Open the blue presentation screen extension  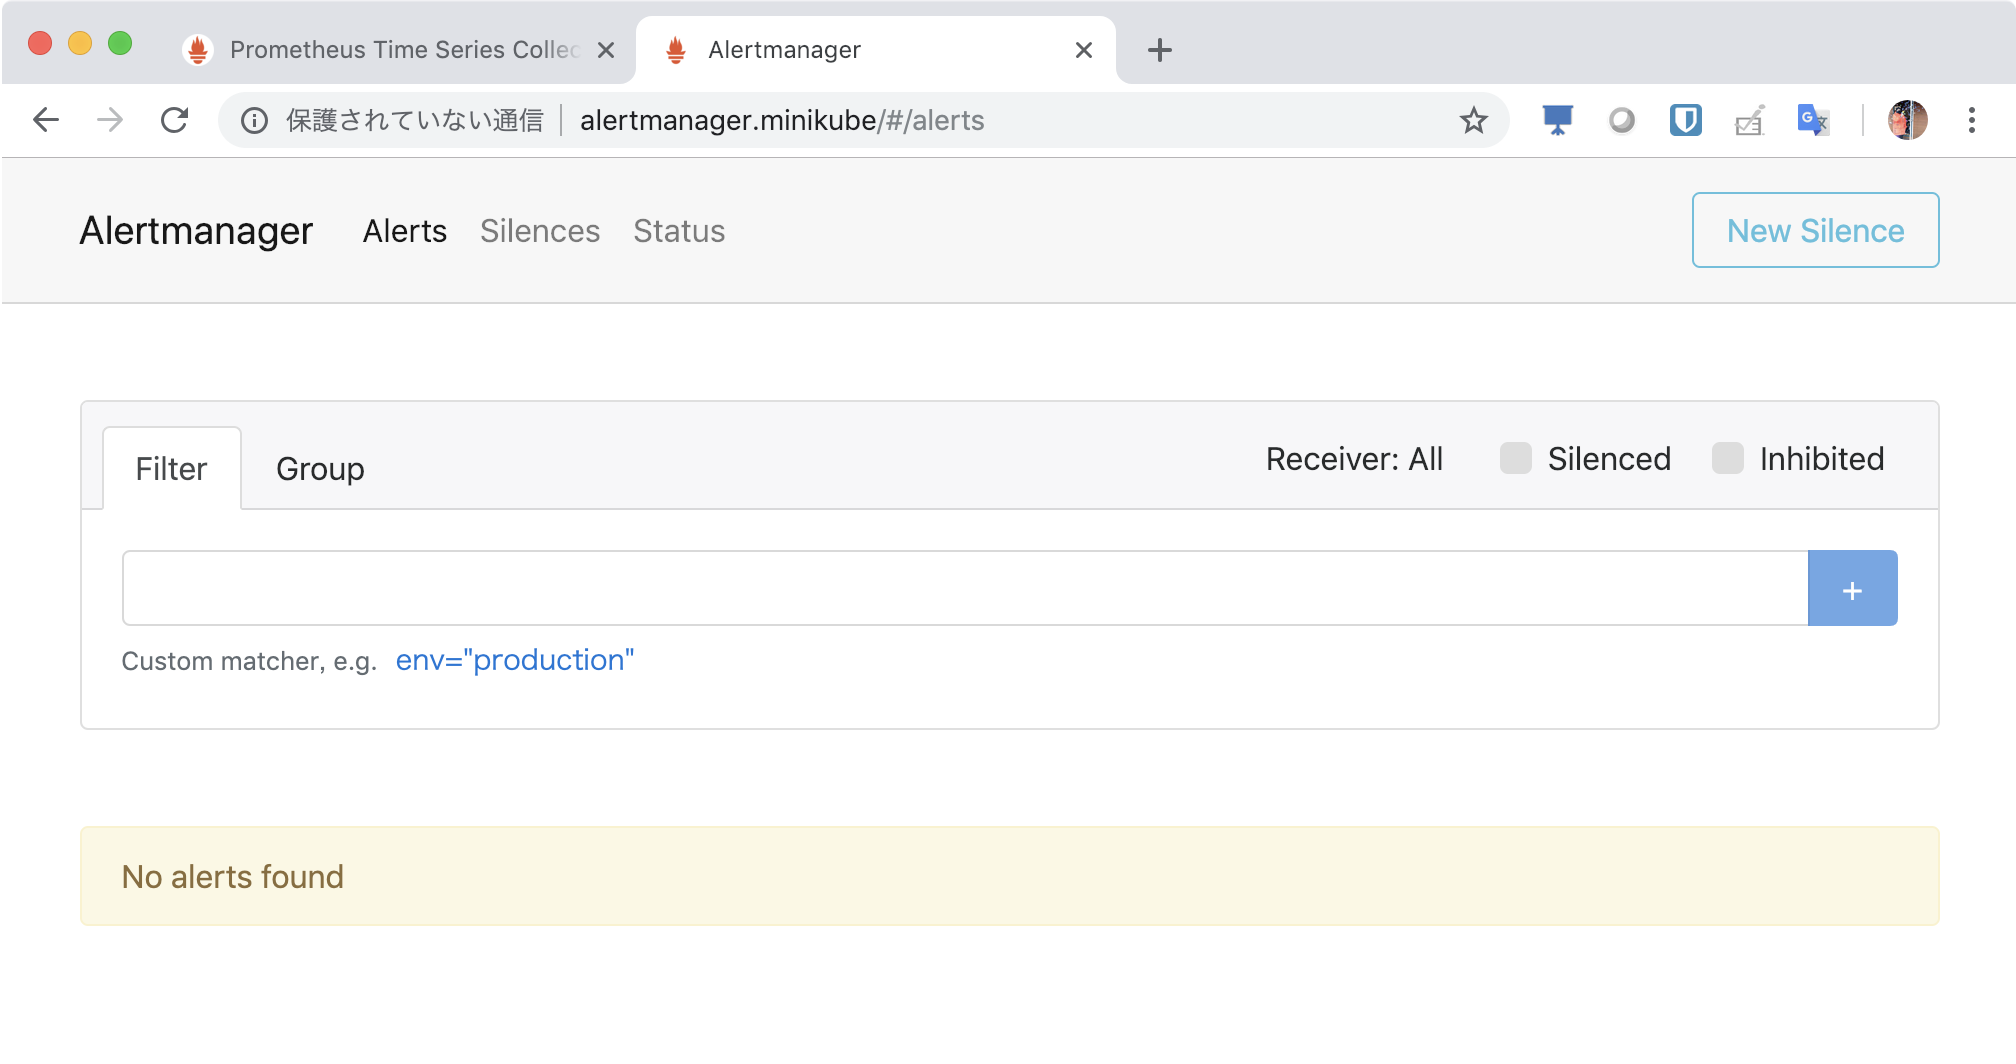[1557, 120]
